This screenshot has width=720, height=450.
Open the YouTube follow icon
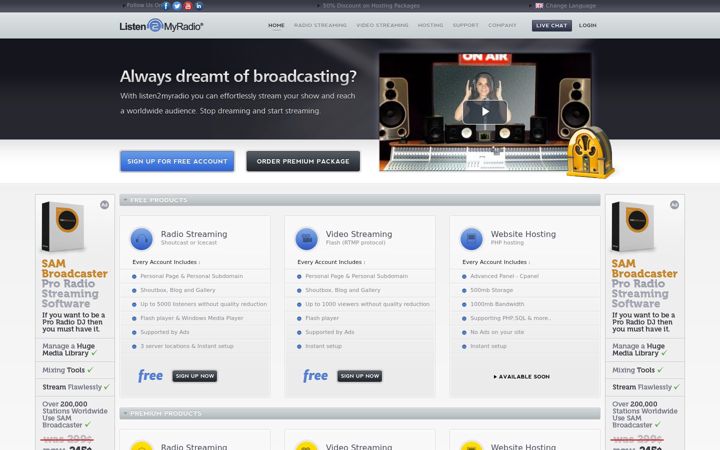pyautogui.click(x=188, y=6)
